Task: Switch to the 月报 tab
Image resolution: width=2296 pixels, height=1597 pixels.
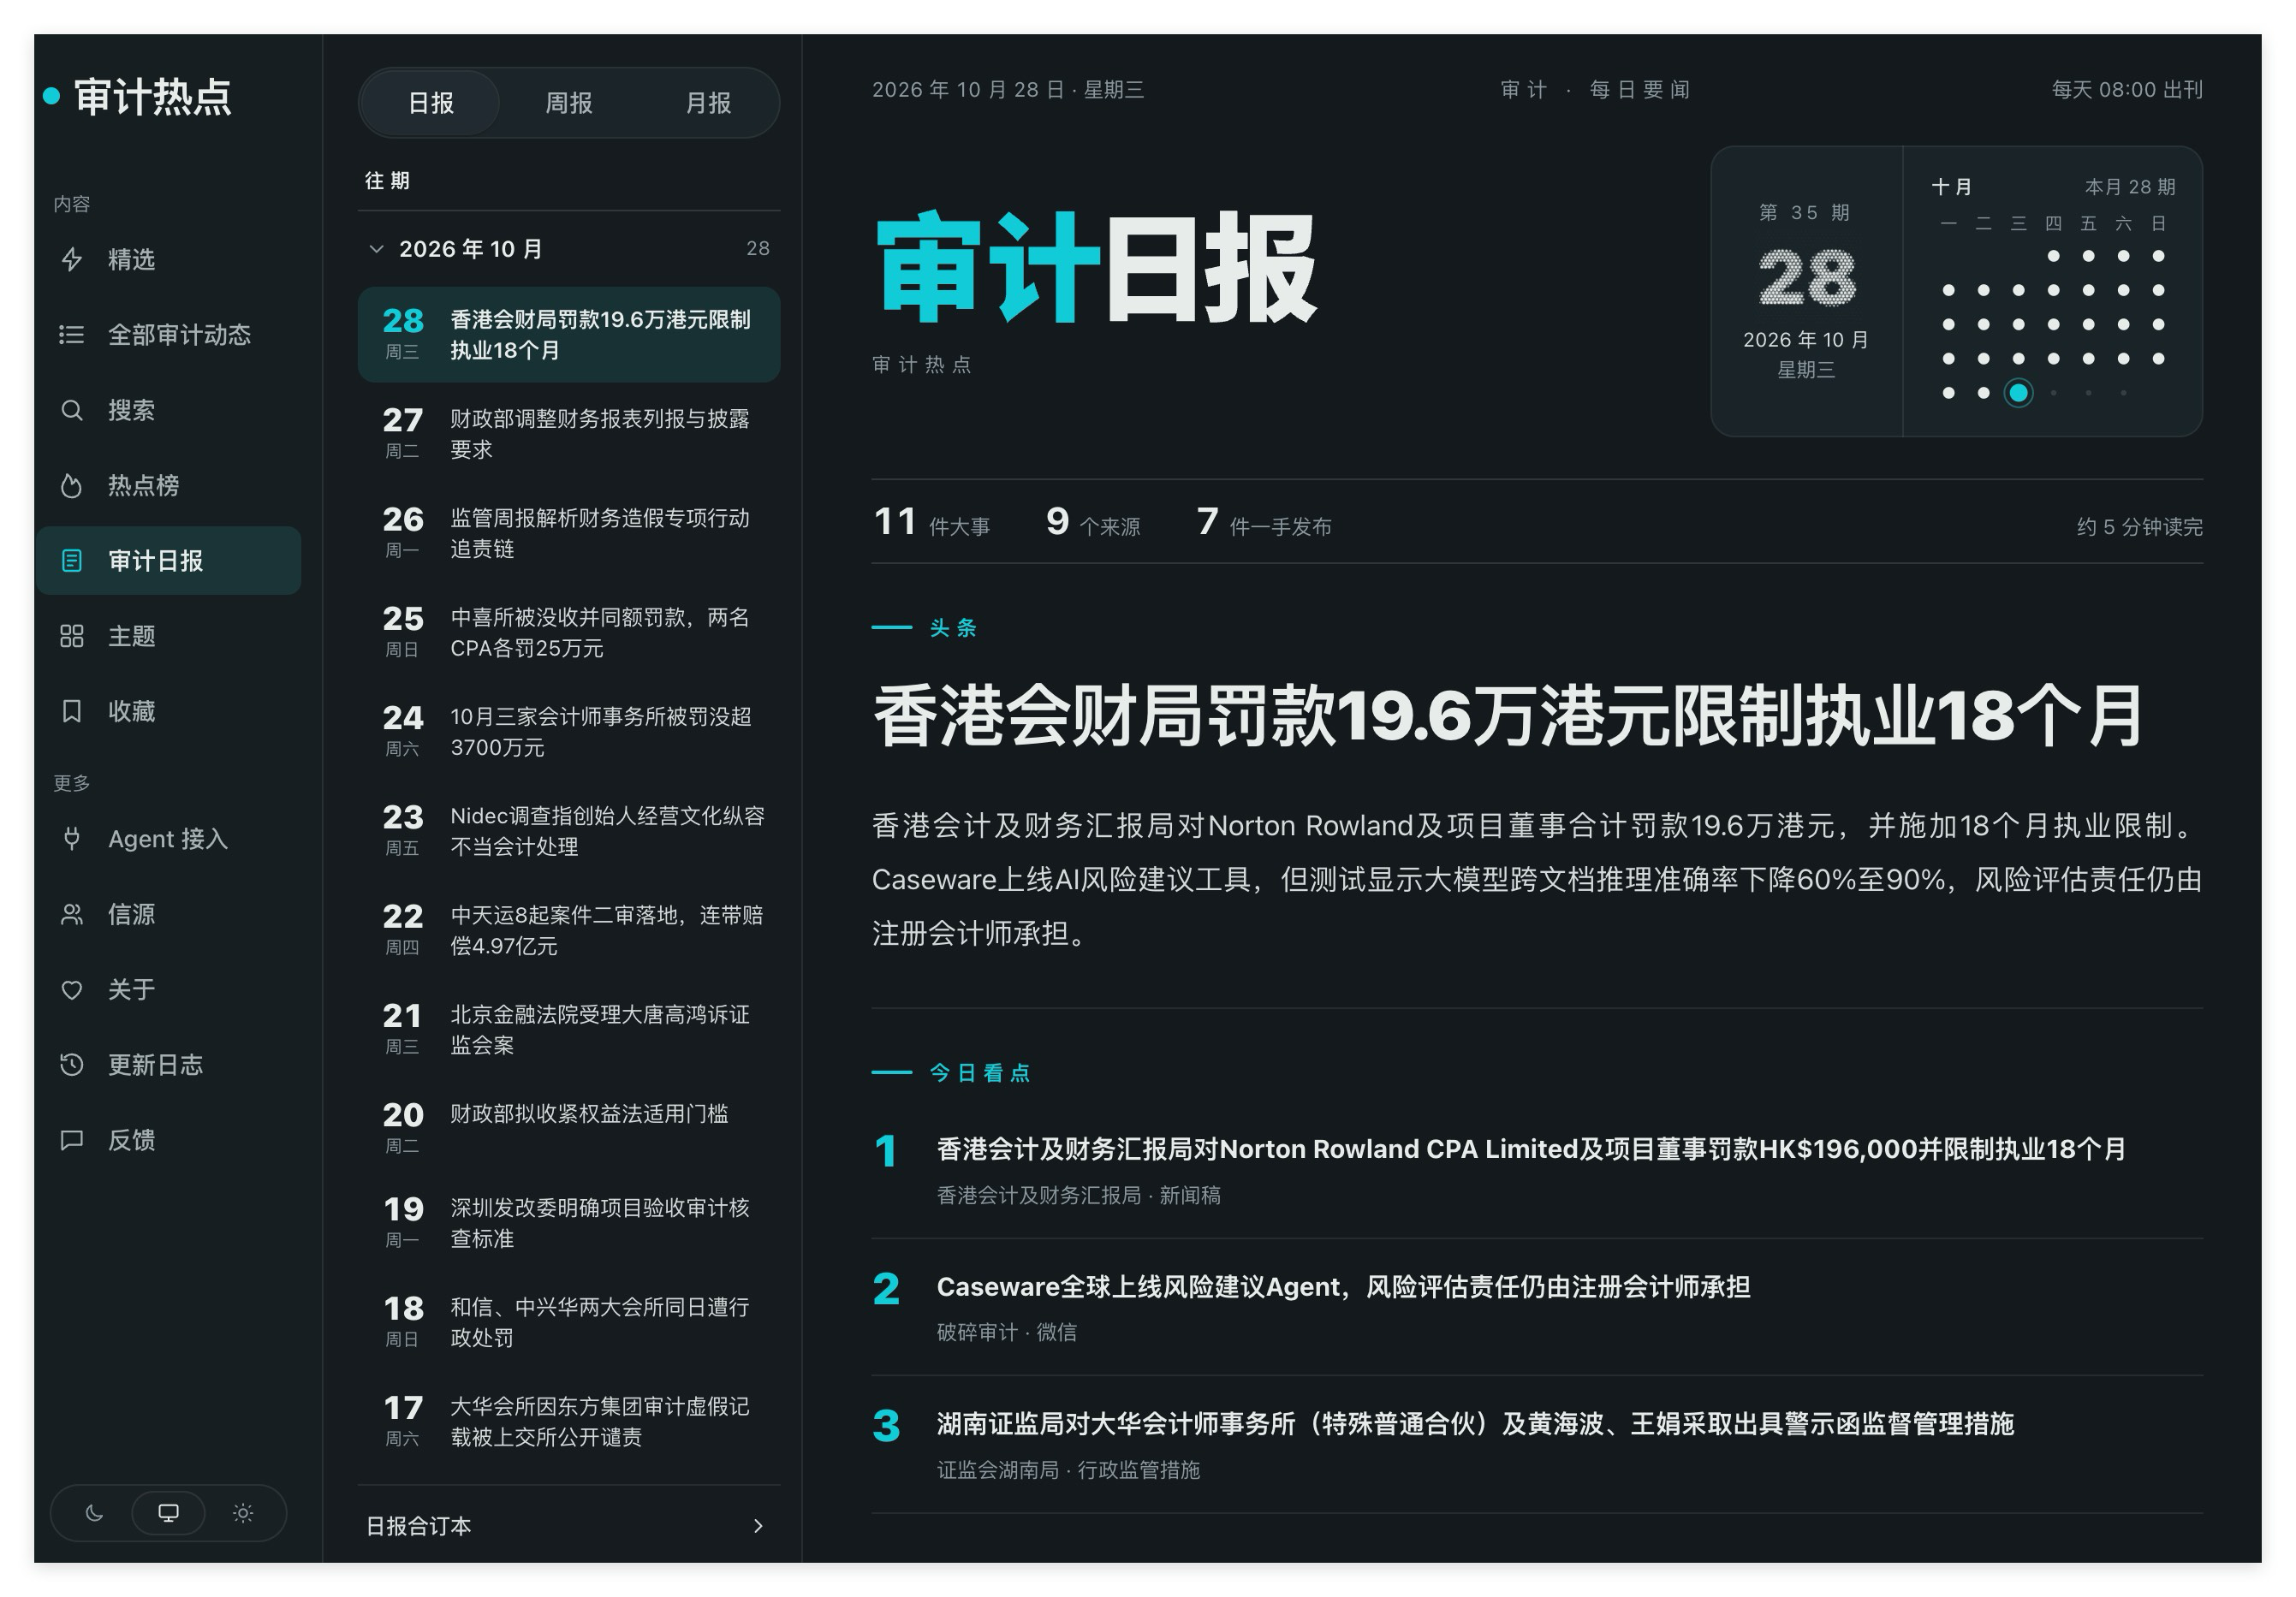Action: click(708, 103)
